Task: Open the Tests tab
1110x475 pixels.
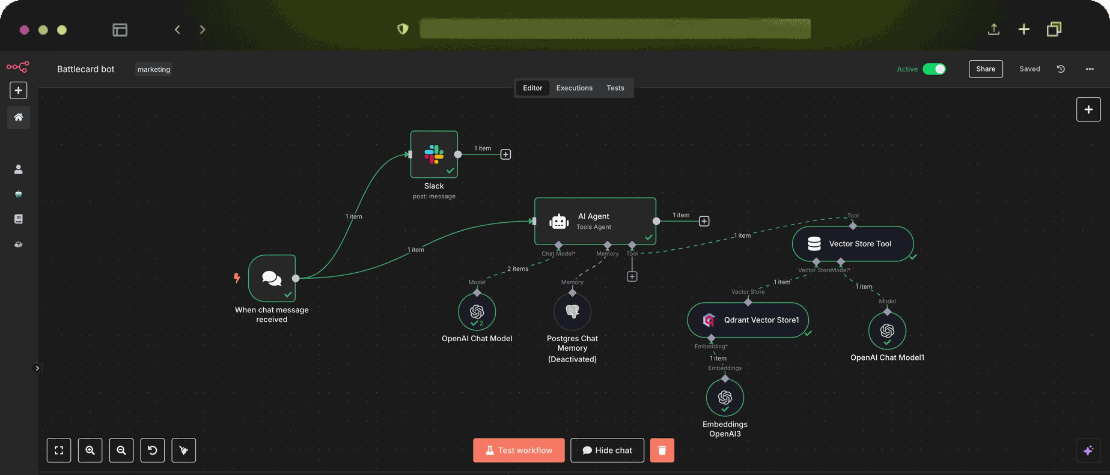Action: click(x=615, y=88)
